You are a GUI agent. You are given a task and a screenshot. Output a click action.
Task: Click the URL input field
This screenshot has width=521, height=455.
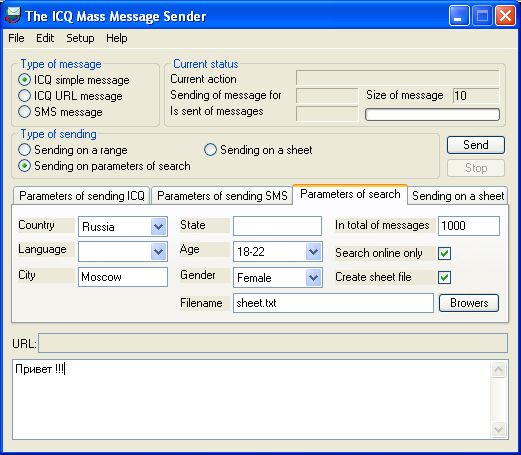[x=273, y=343]
